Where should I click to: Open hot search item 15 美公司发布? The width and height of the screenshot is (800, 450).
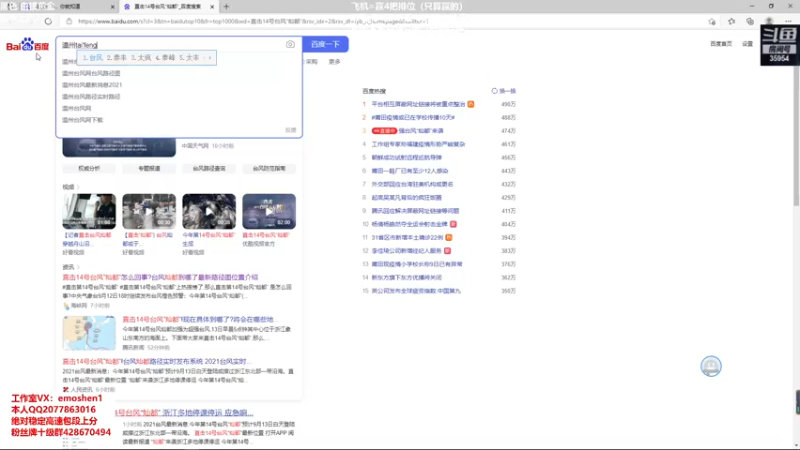(x=416, y=291)
